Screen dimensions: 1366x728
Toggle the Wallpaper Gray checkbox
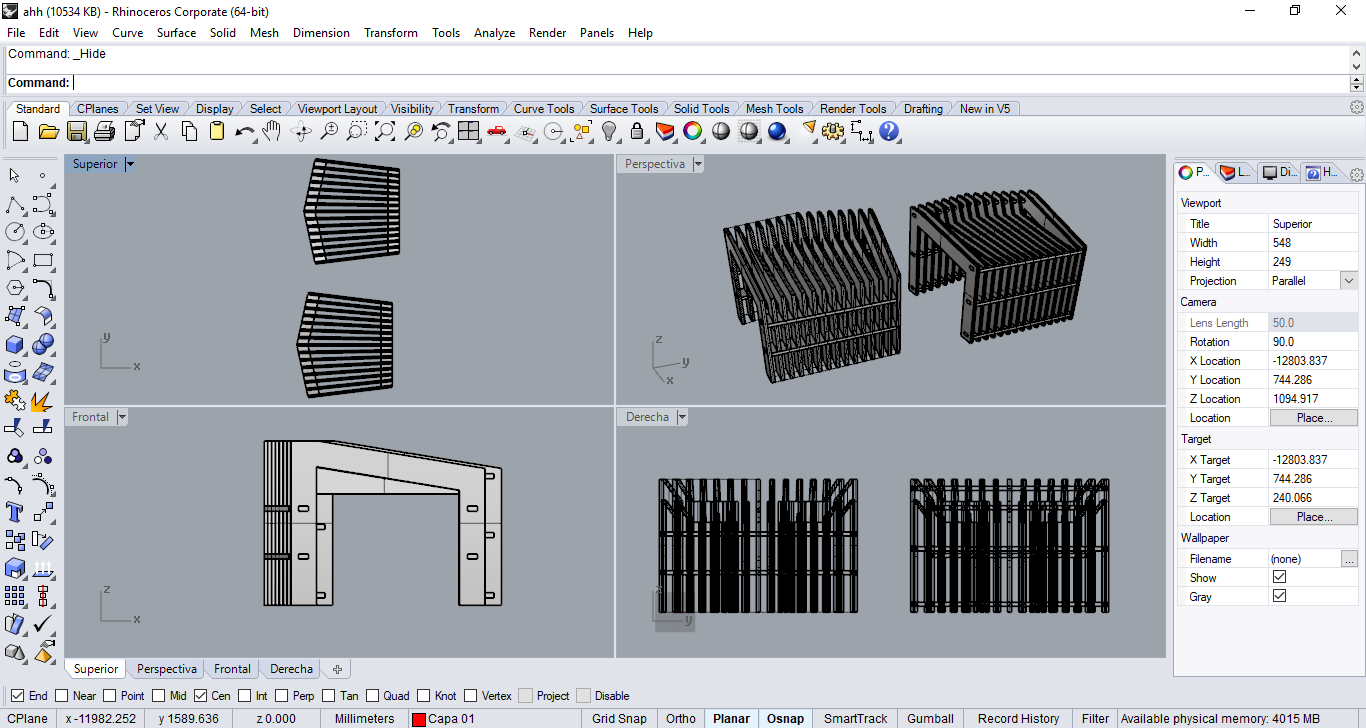[1279, 596]
